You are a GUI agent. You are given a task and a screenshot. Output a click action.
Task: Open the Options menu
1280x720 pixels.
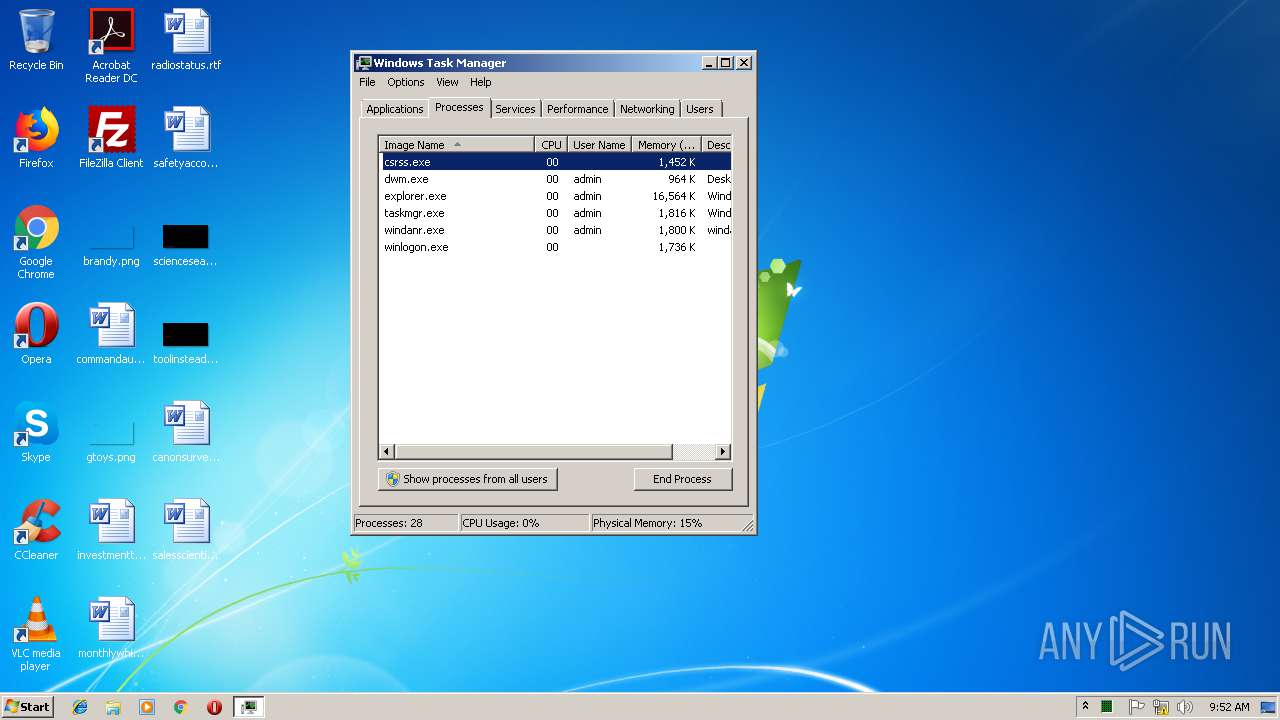406,82
